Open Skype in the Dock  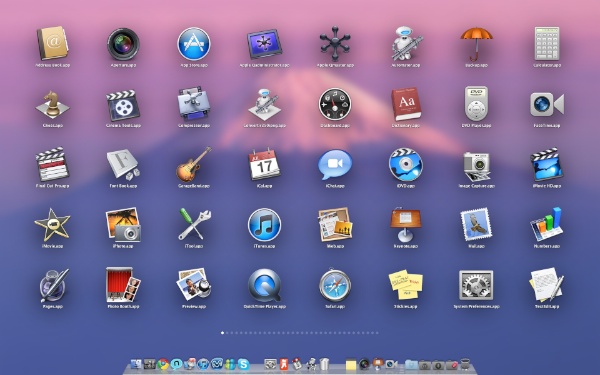tap(243, 364)
